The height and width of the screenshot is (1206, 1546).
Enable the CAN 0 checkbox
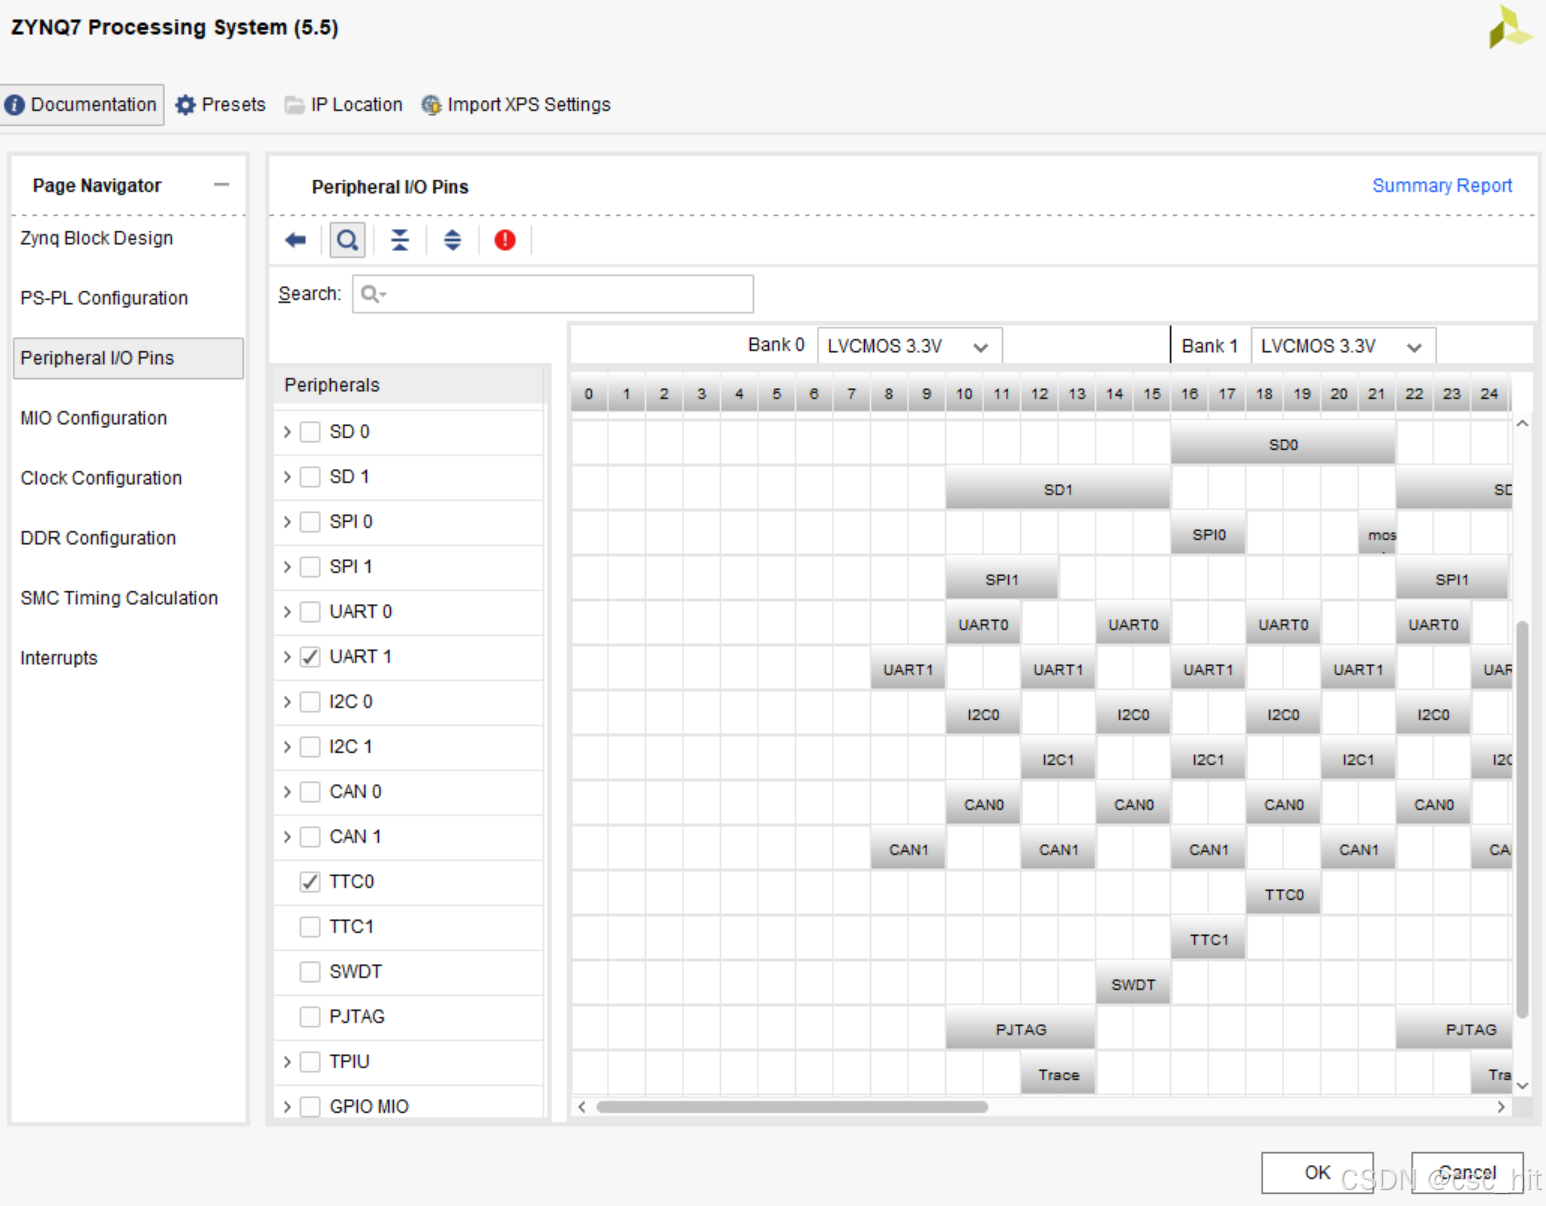pos(310,792)
